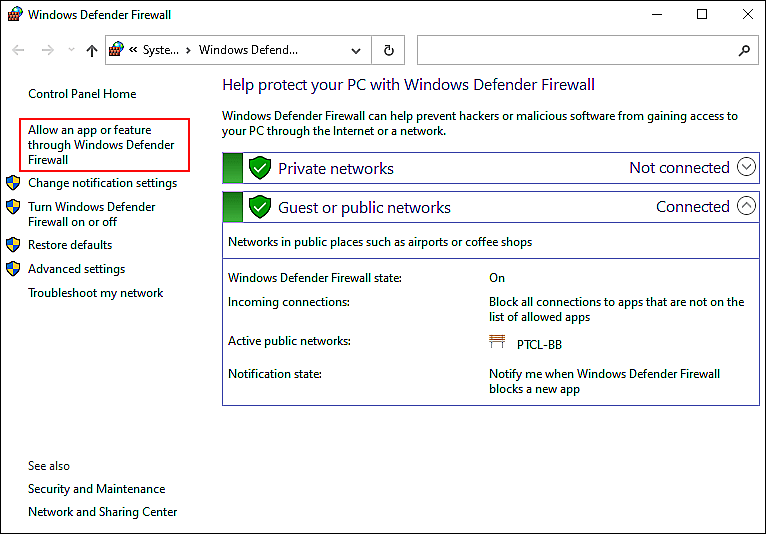Click the Not connected status text
The width and height of the screenshot is (766, 534).
pos(679,168)
